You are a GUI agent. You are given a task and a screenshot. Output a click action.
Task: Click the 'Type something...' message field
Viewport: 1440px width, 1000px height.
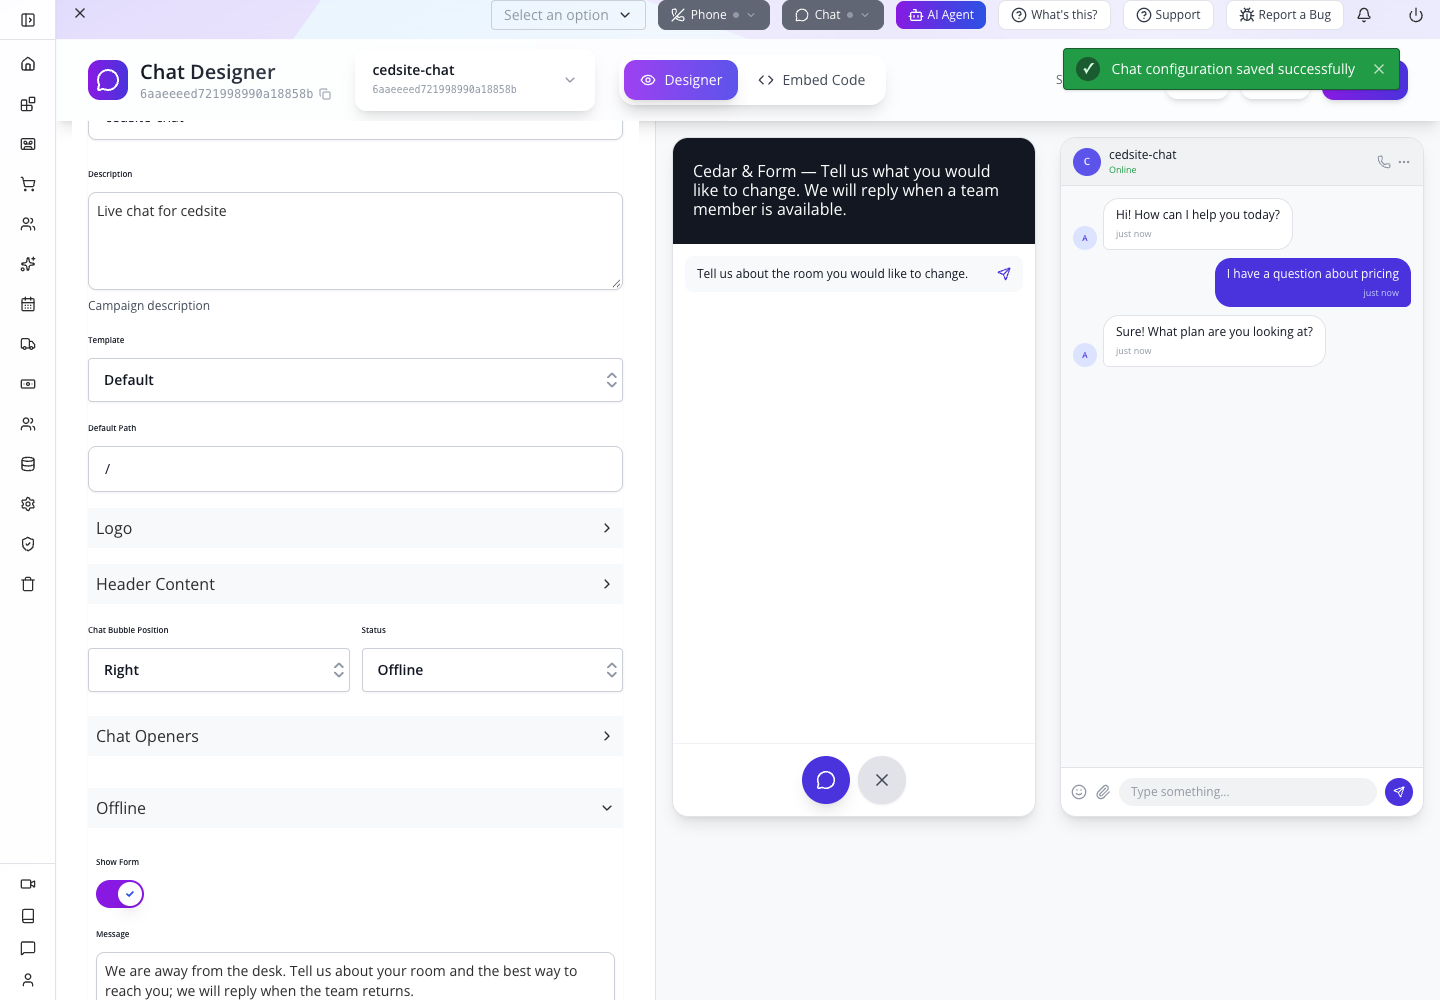(x=1247, y=792)
